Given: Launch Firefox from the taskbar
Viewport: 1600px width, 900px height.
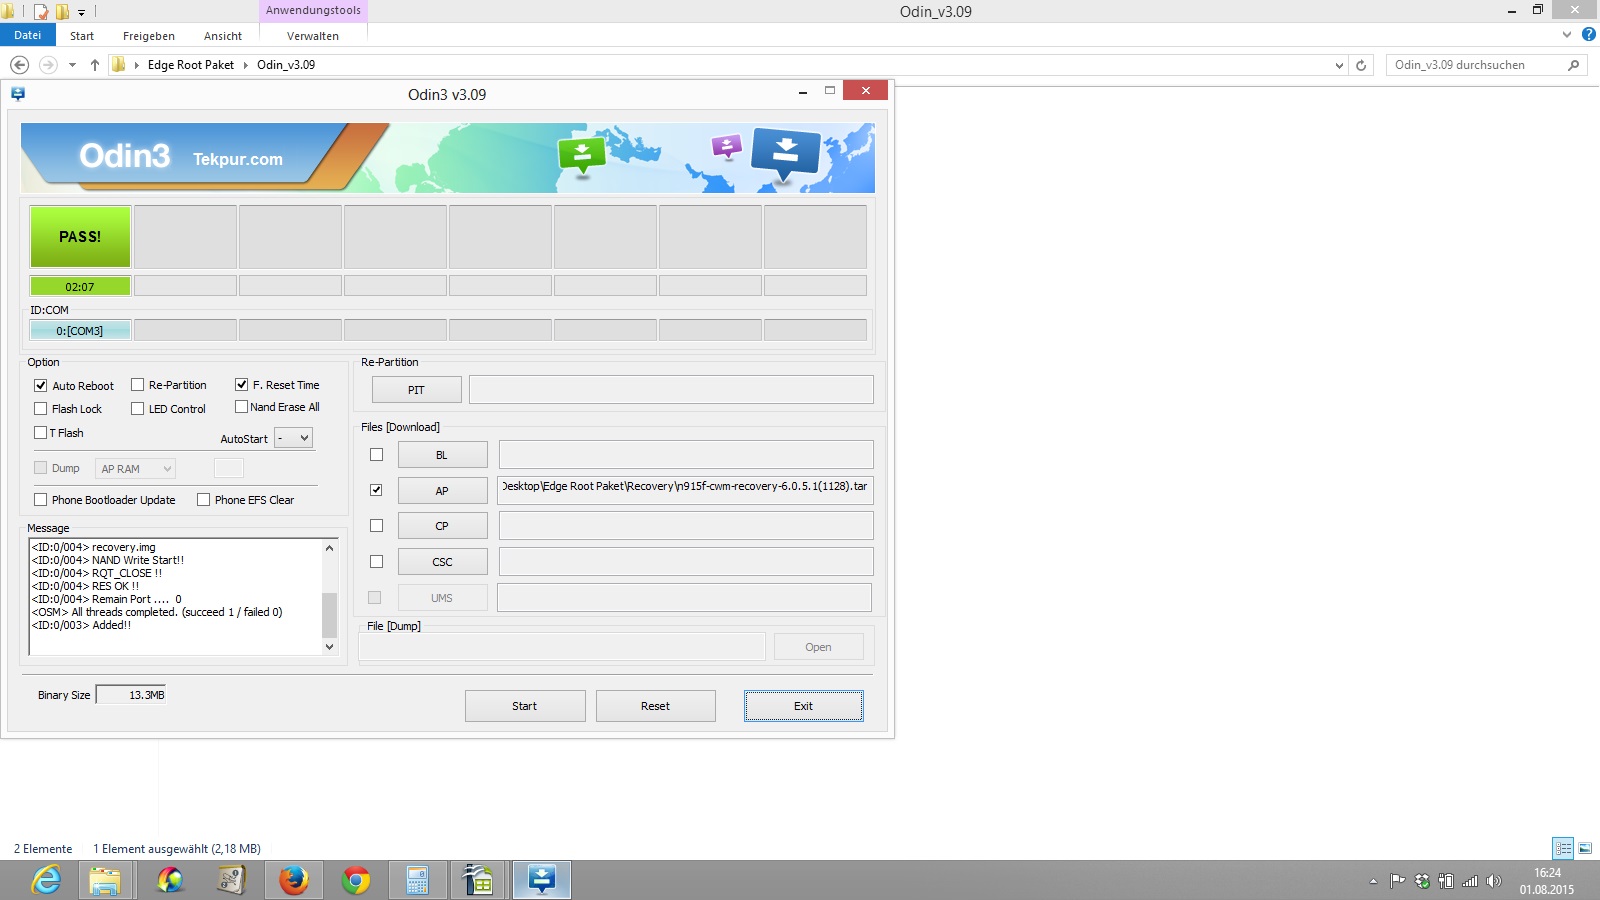Looking at the screenshot, I should pos(293,880).
